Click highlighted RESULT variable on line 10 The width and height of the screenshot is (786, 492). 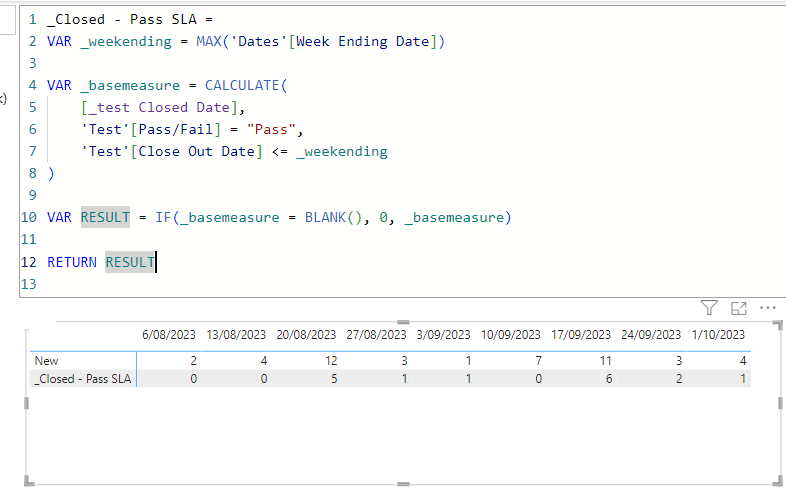click(105, 218)
